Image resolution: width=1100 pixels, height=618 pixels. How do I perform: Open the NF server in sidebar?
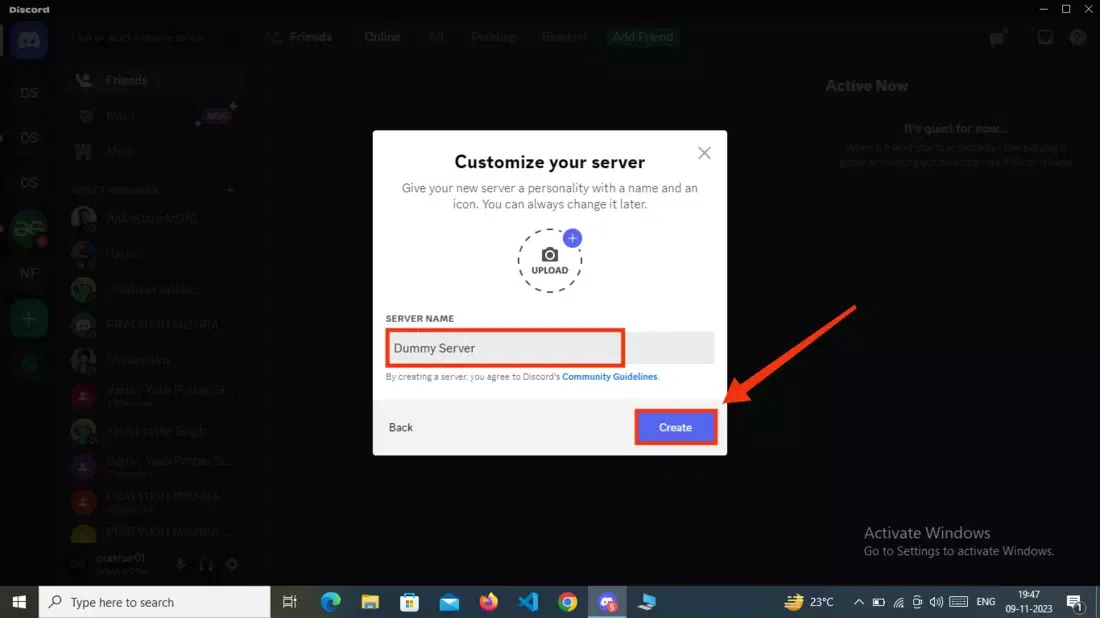29,273
